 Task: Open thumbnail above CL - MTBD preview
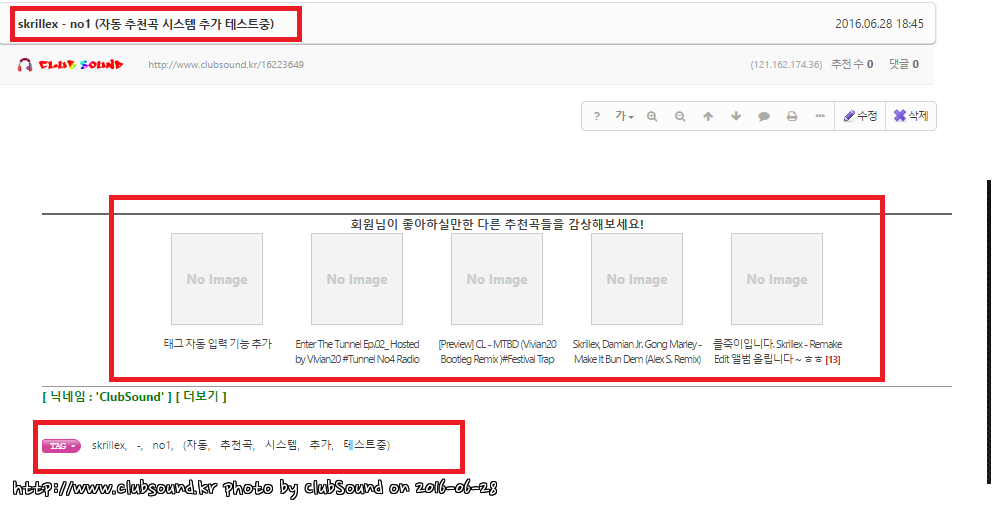tap(497, 279)
